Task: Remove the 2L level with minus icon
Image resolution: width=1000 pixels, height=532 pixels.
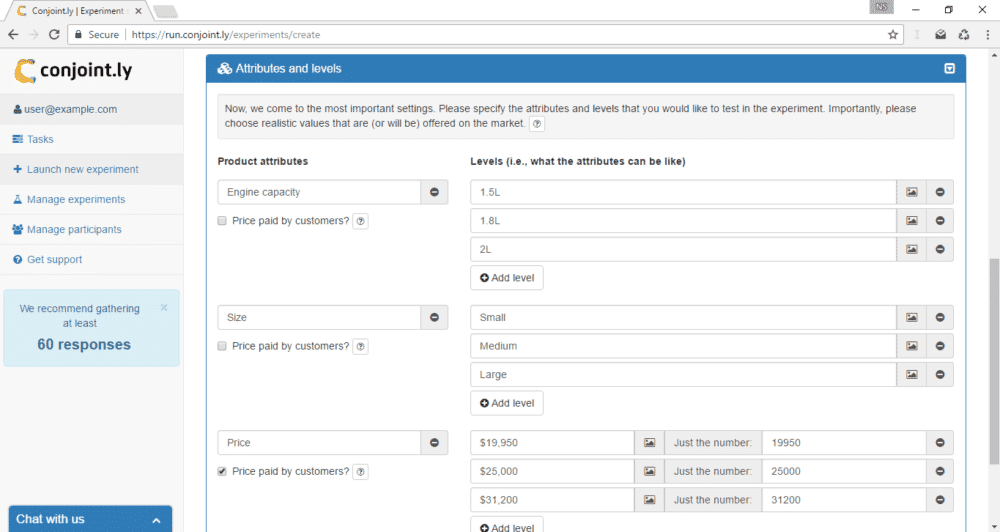Action: (939, 249)
